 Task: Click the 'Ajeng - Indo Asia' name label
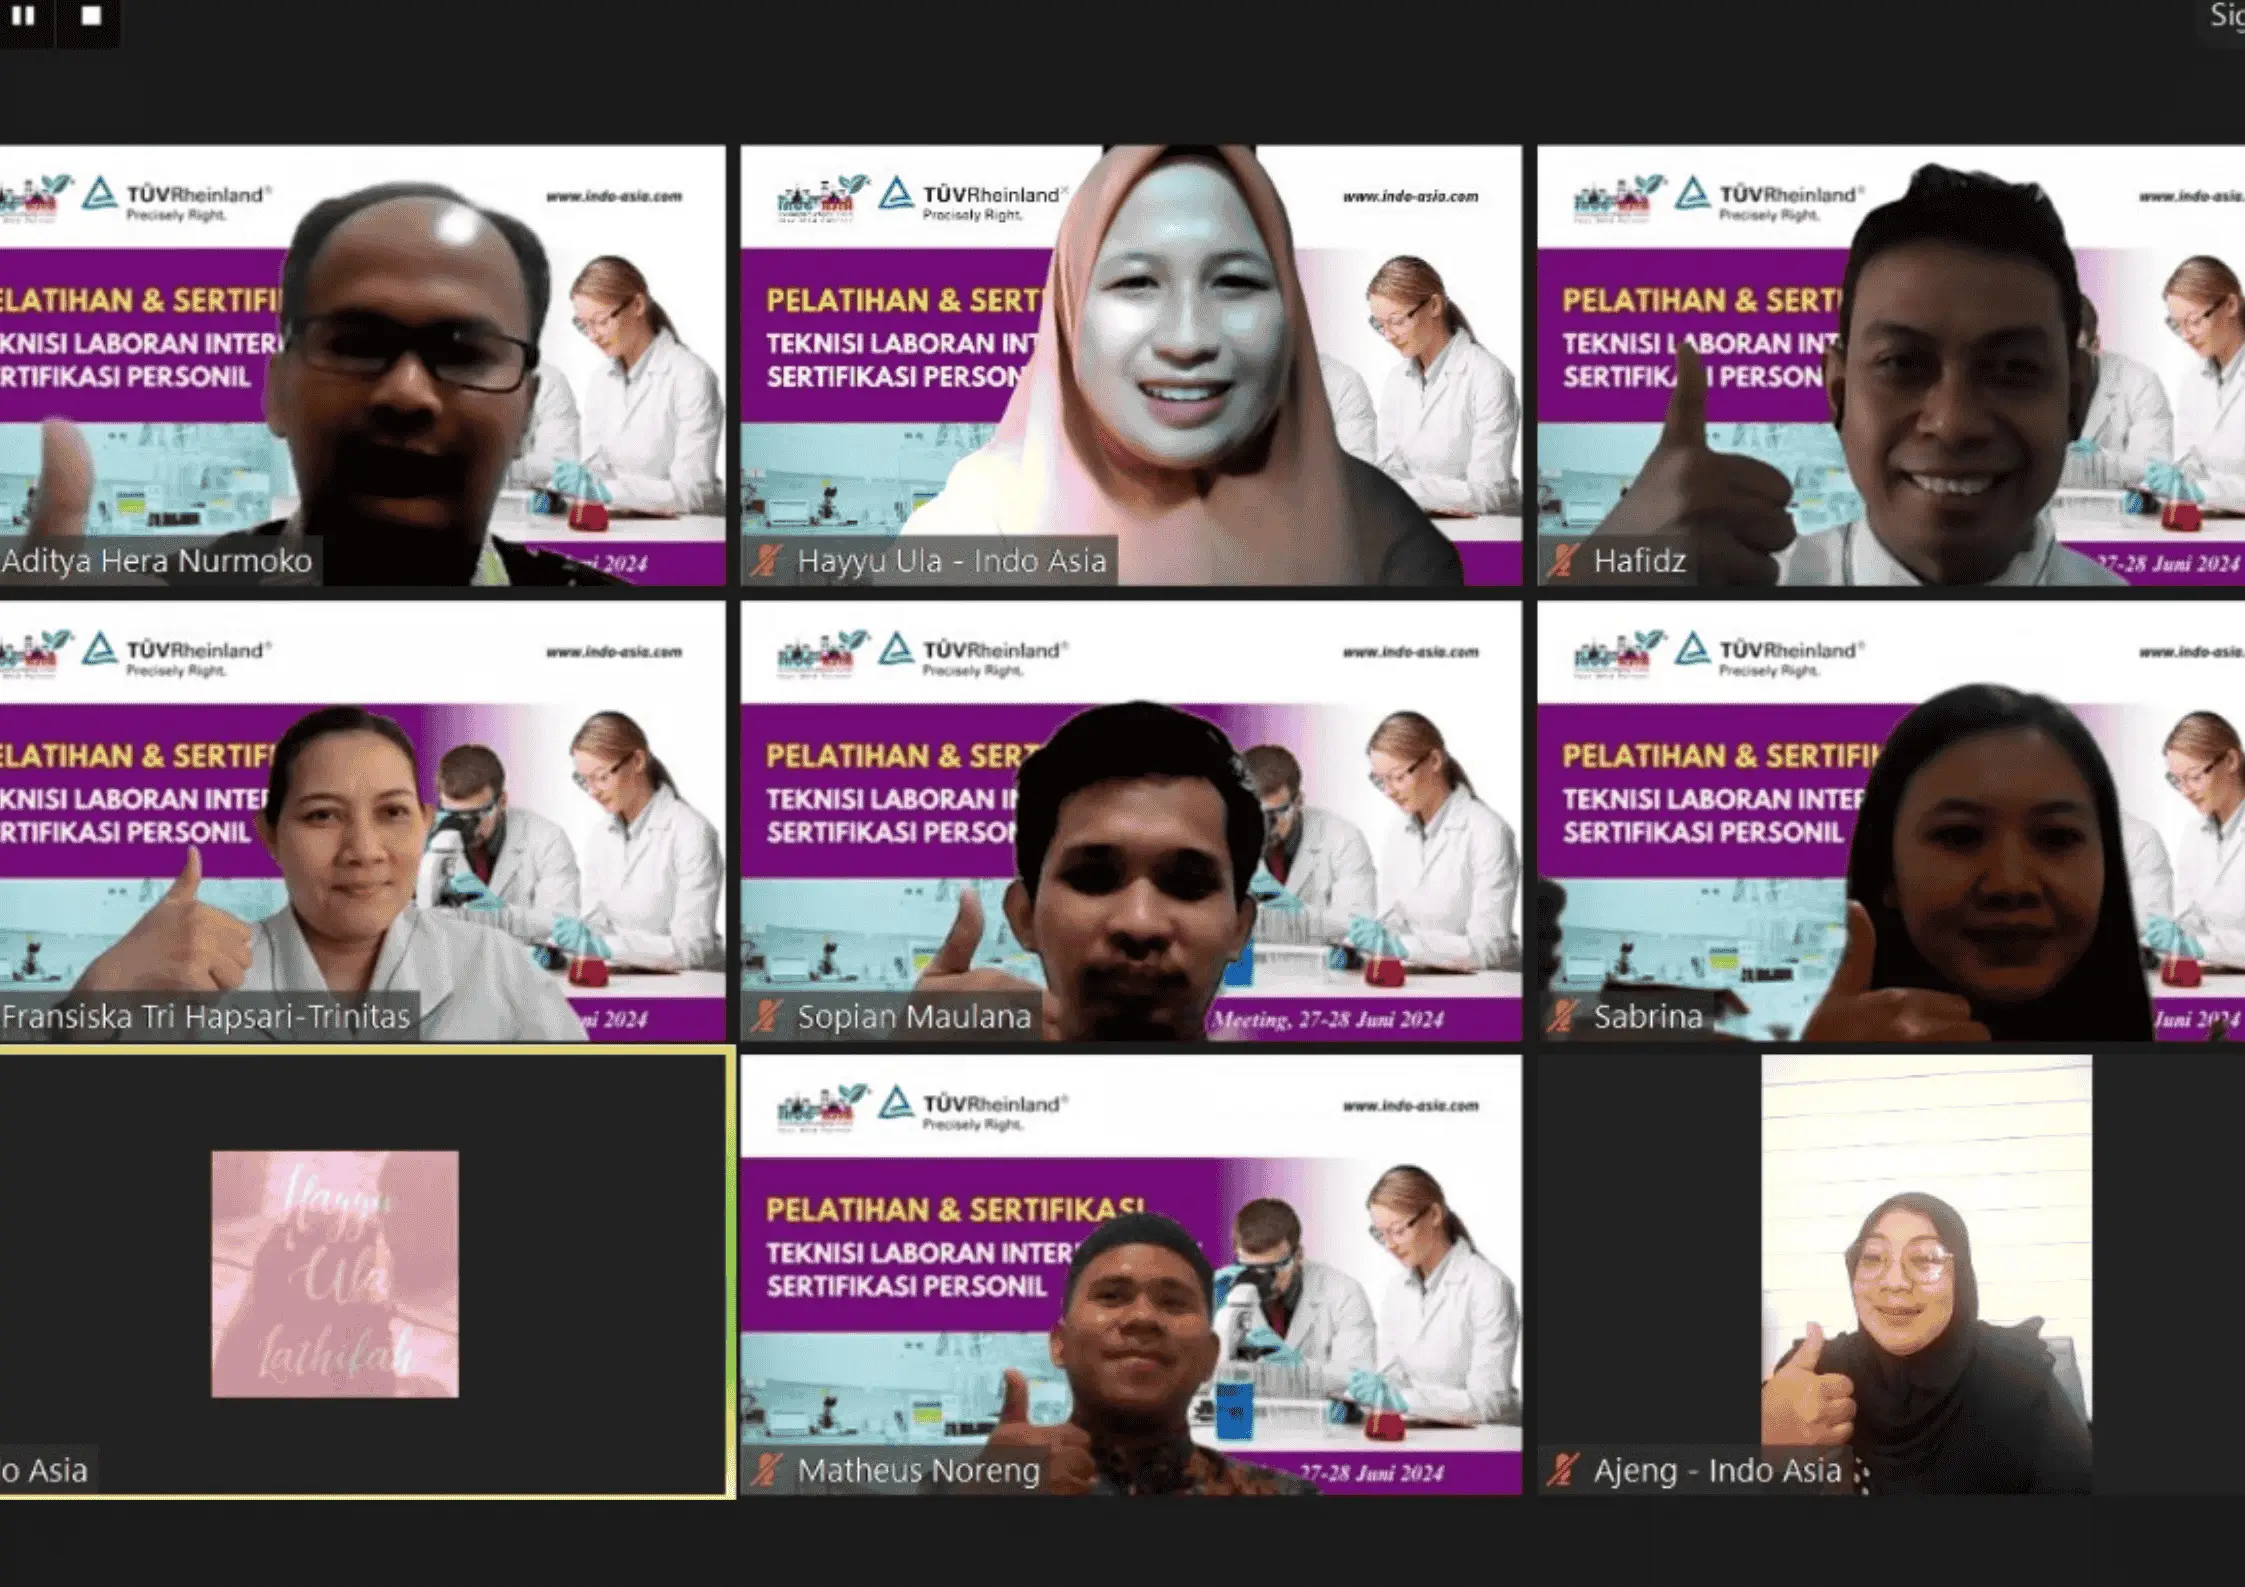tap(1718, 1471)
